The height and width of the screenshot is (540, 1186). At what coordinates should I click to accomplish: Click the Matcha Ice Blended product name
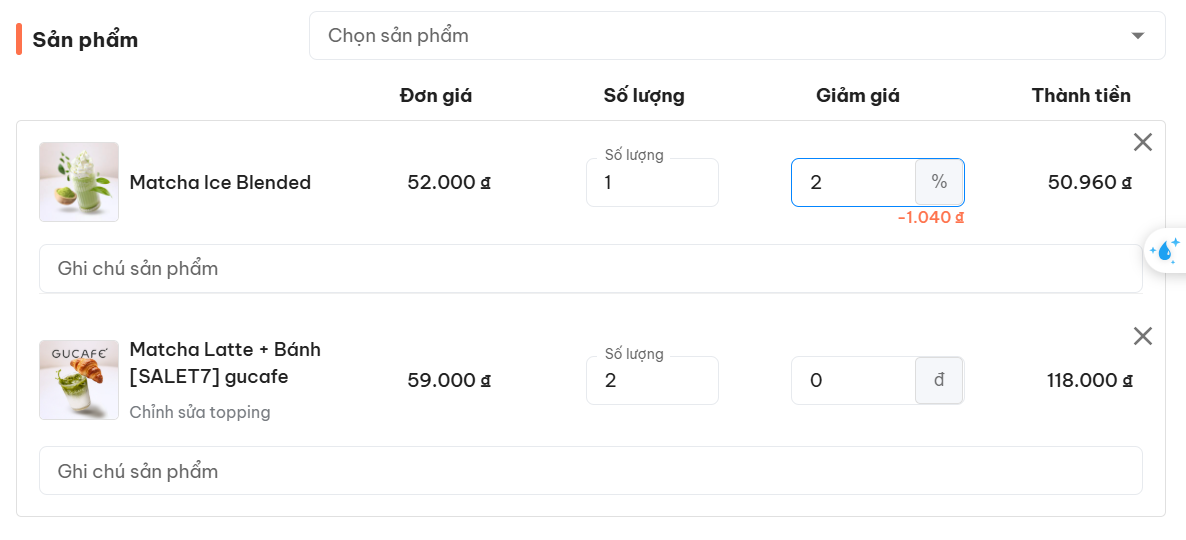pos(220,183)
